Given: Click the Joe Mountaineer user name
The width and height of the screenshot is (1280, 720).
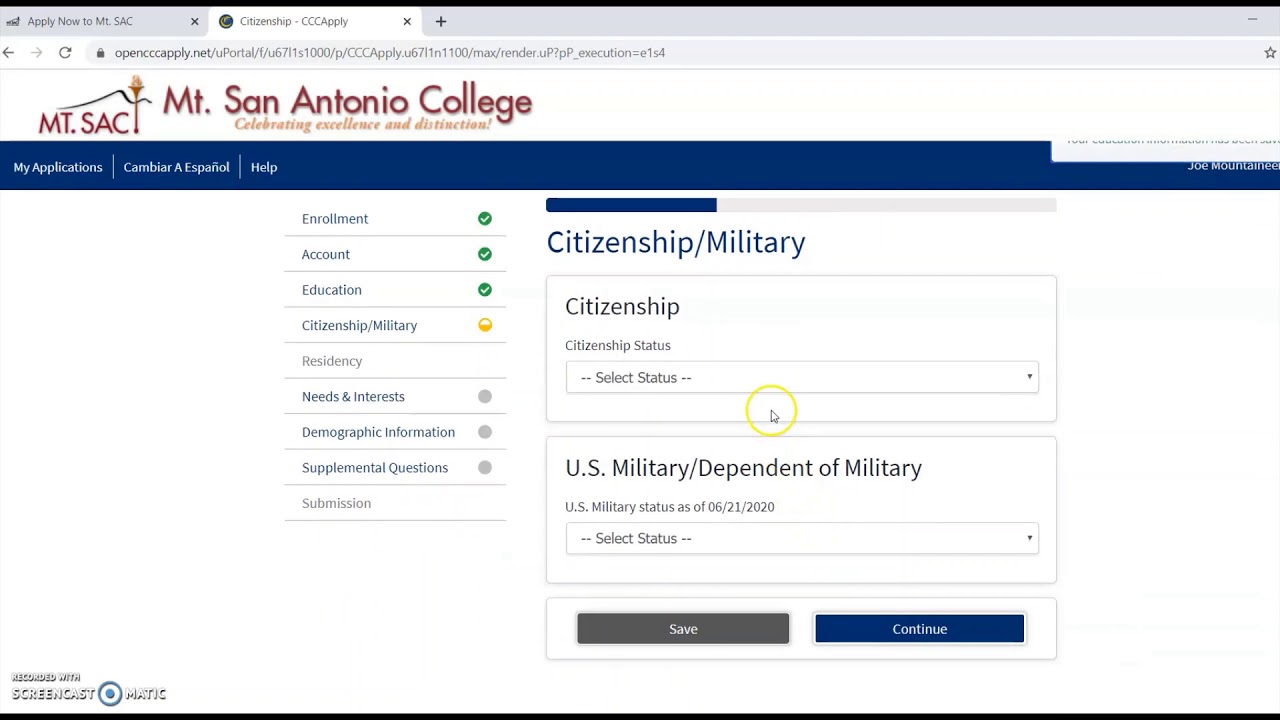Looking at the screenshot, I should (x=1233, y=166).
